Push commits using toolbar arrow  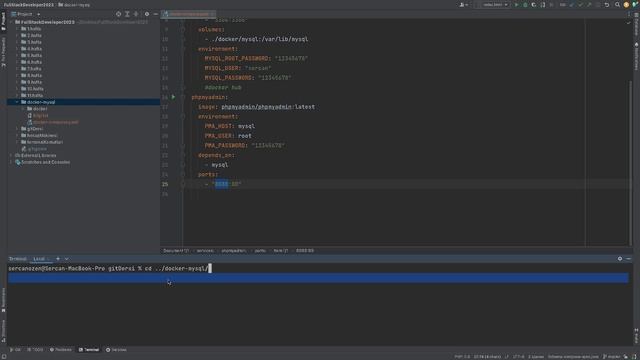(x=589, y=5)
